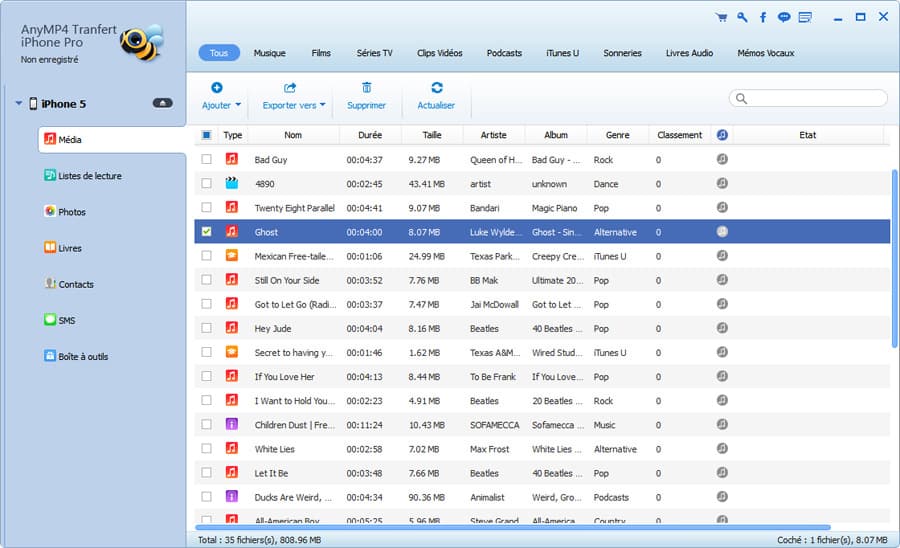Toggle the select-all checkbox in header
The height and width of the screenshot is (548, 900).
pos(206,135)
